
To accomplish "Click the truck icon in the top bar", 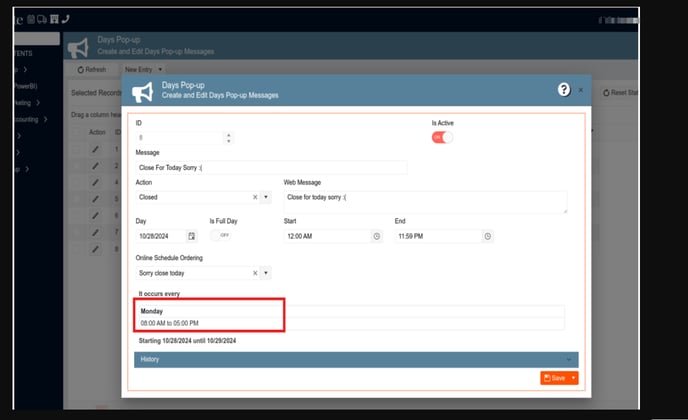I will click(44, 19).
